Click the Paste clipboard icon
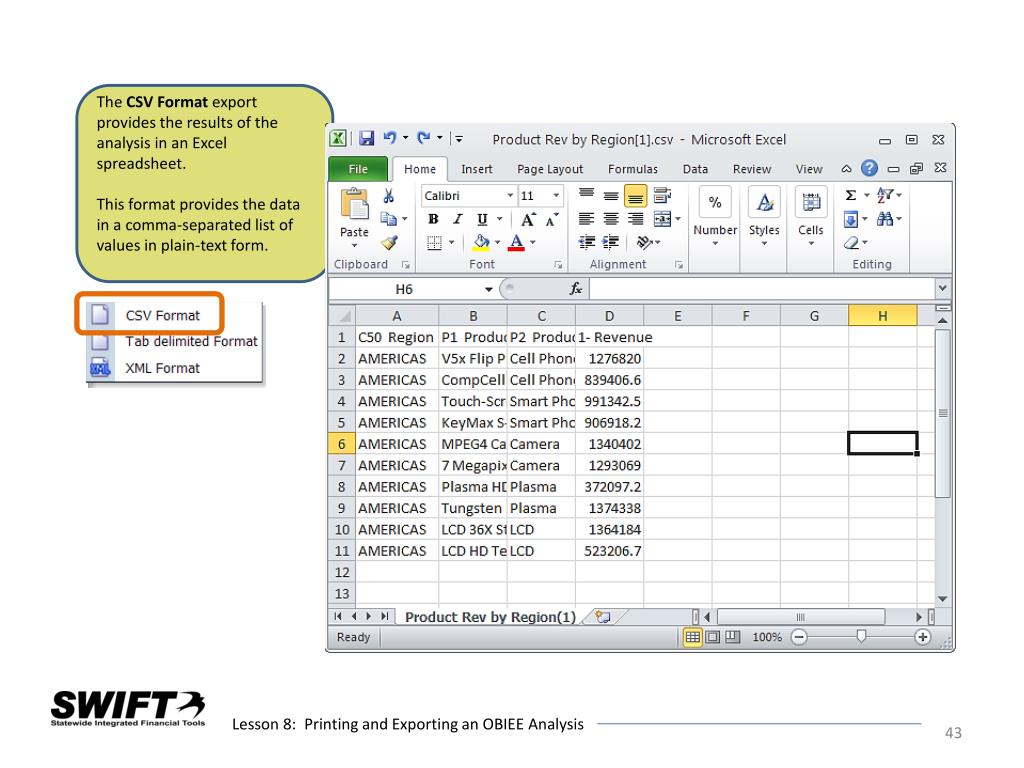 (355, 203)
